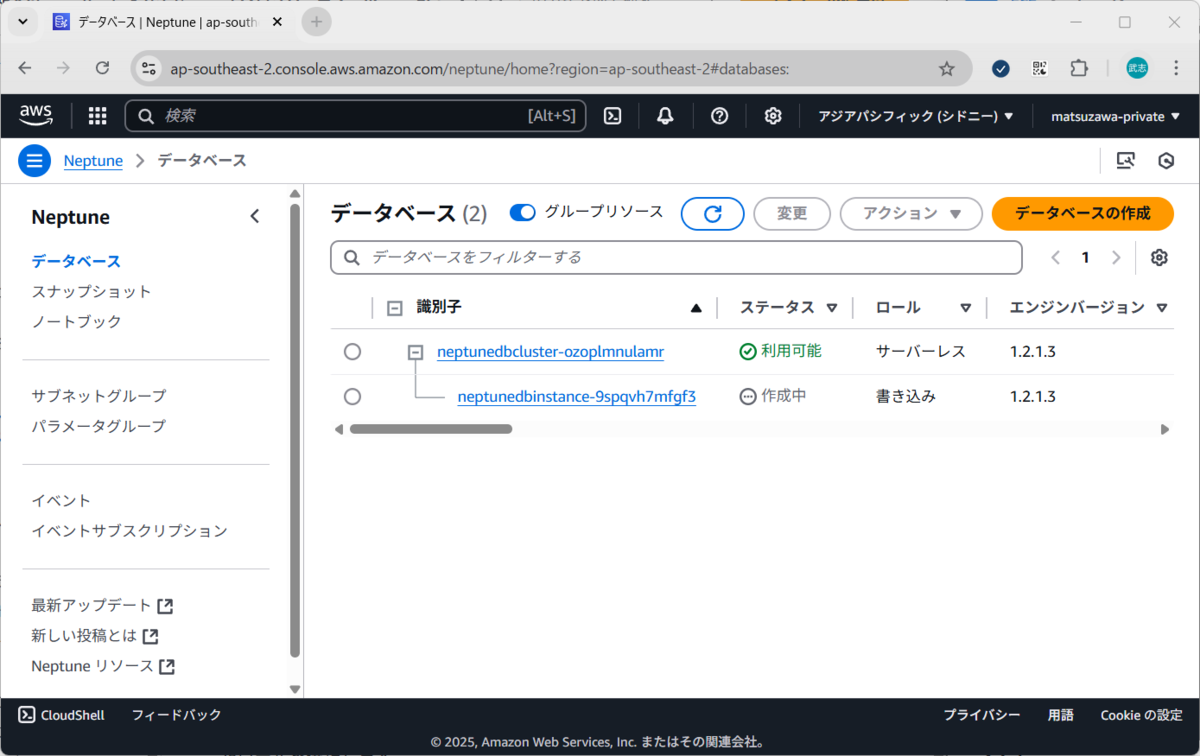Screen dimensions: 1200x756
Task: Open the tab search dropdown arrow
Action: 22,21
